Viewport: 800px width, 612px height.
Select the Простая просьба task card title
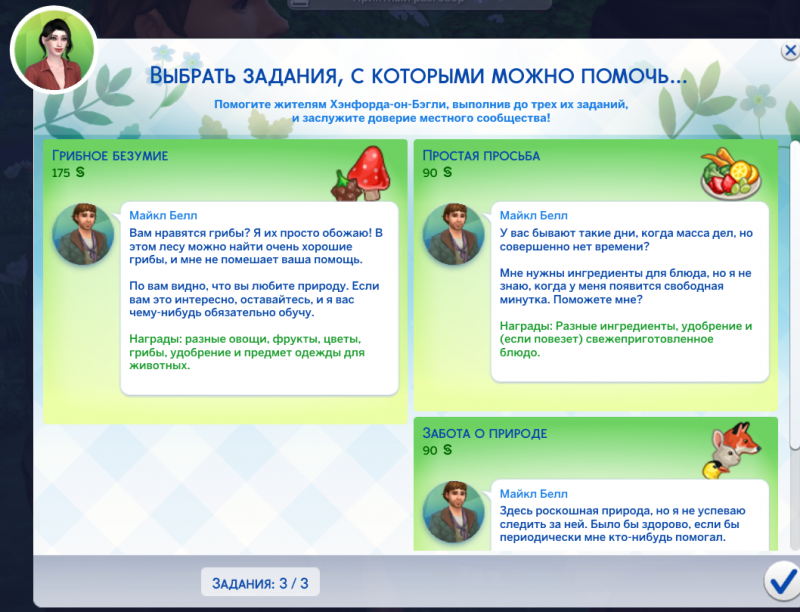click(x=481, y=156)
